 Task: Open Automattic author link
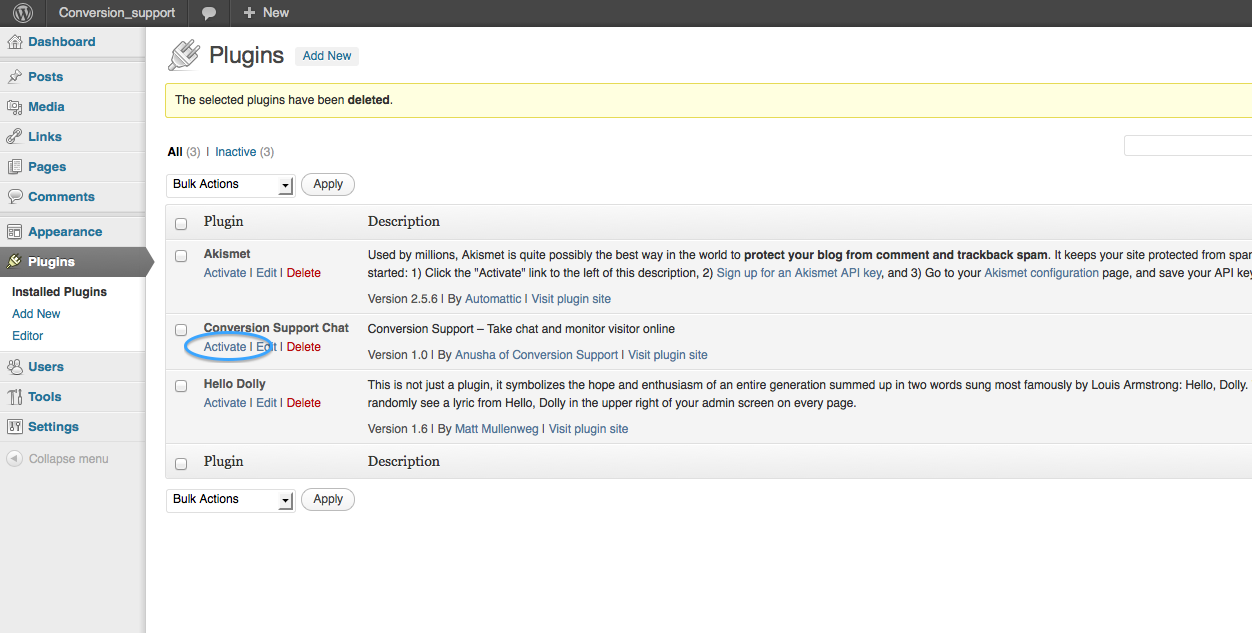tap(493, 299)
